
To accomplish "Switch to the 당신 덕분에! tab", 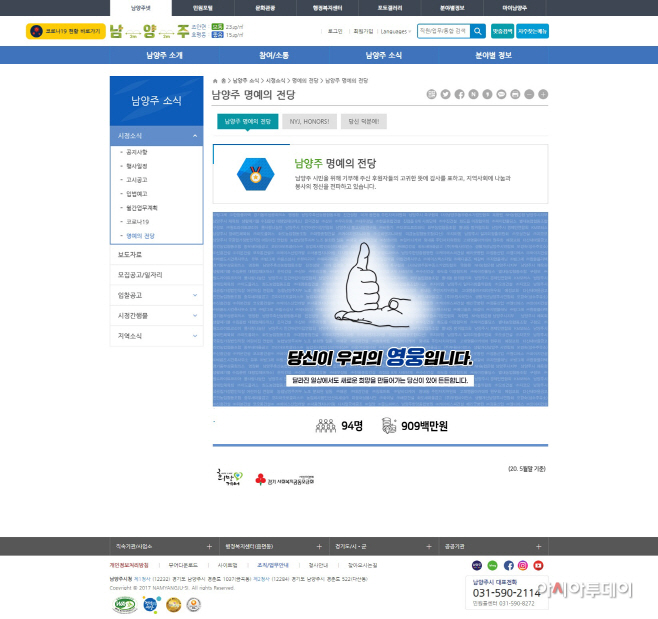I will point(364,121).
